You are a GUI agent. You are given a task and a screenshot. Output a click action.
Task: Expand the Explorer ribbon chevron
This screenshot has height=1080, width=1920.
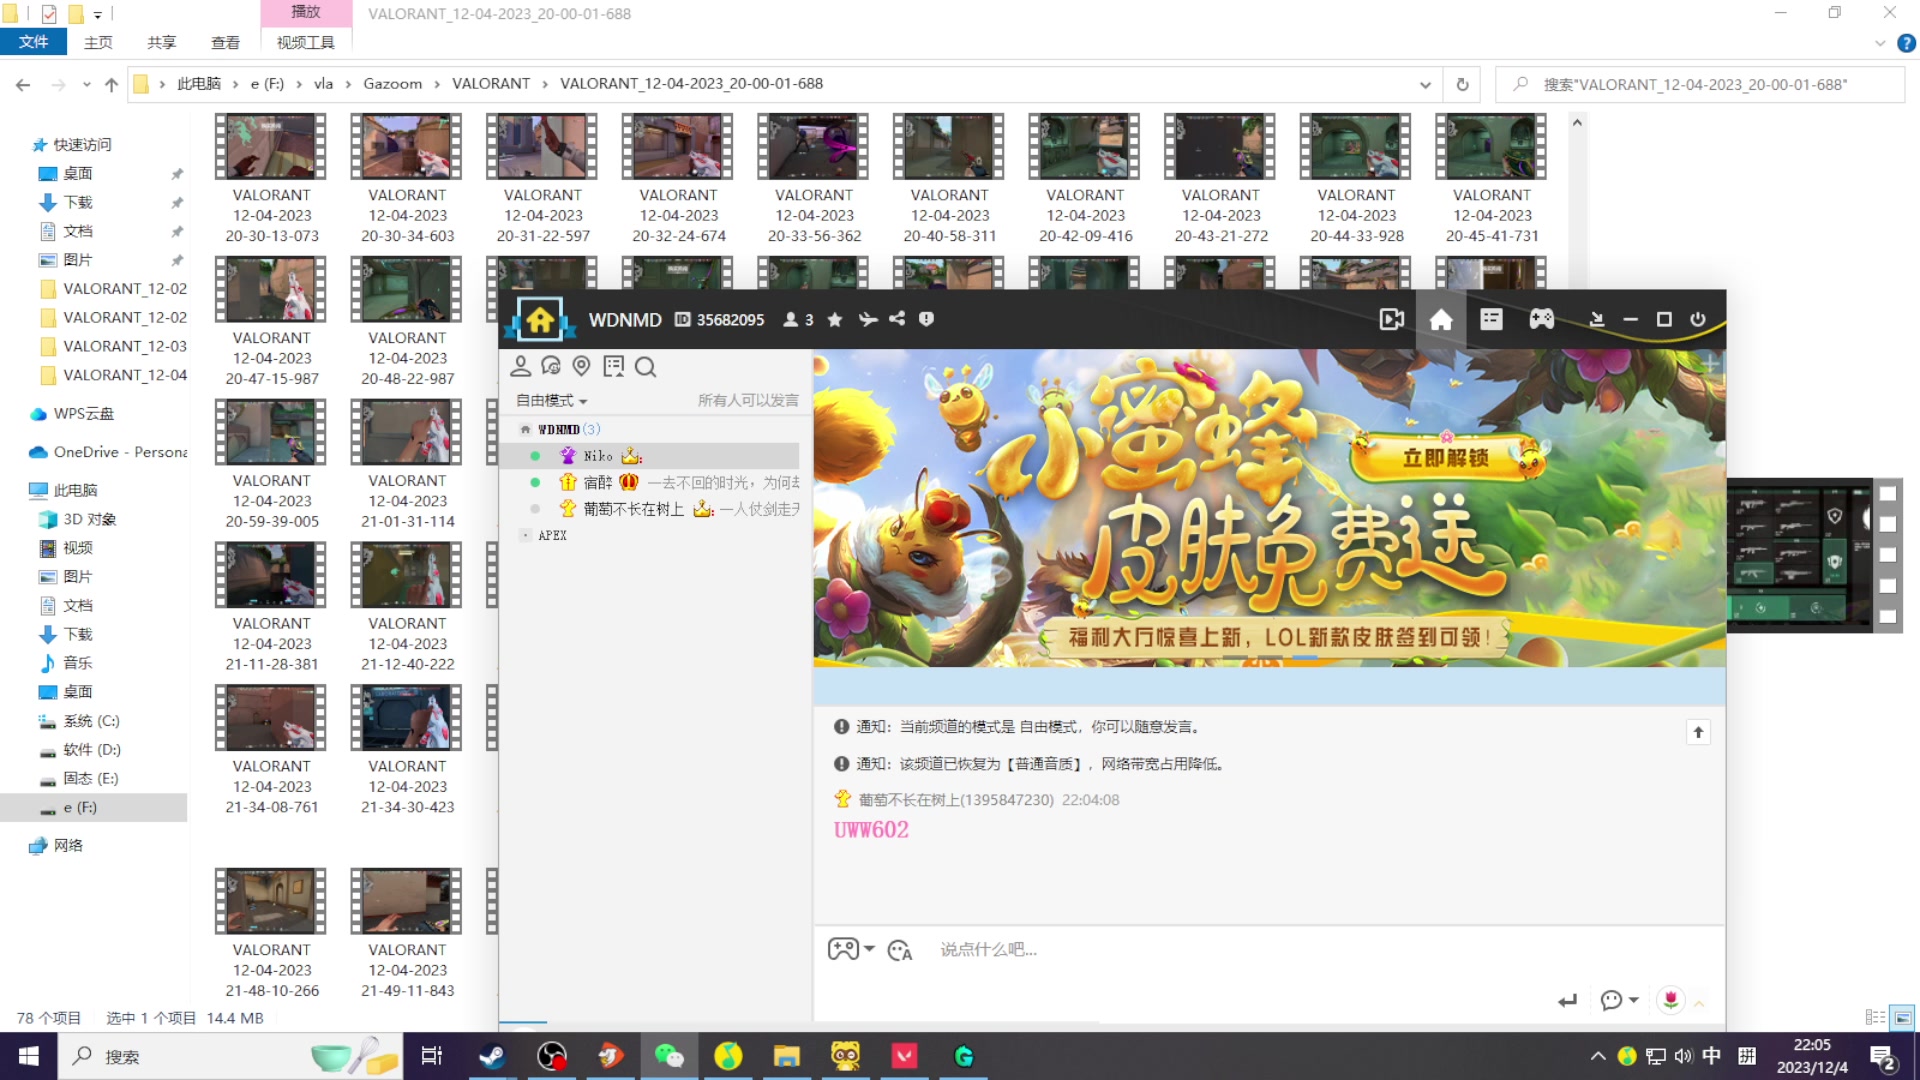click(1880, 43)
